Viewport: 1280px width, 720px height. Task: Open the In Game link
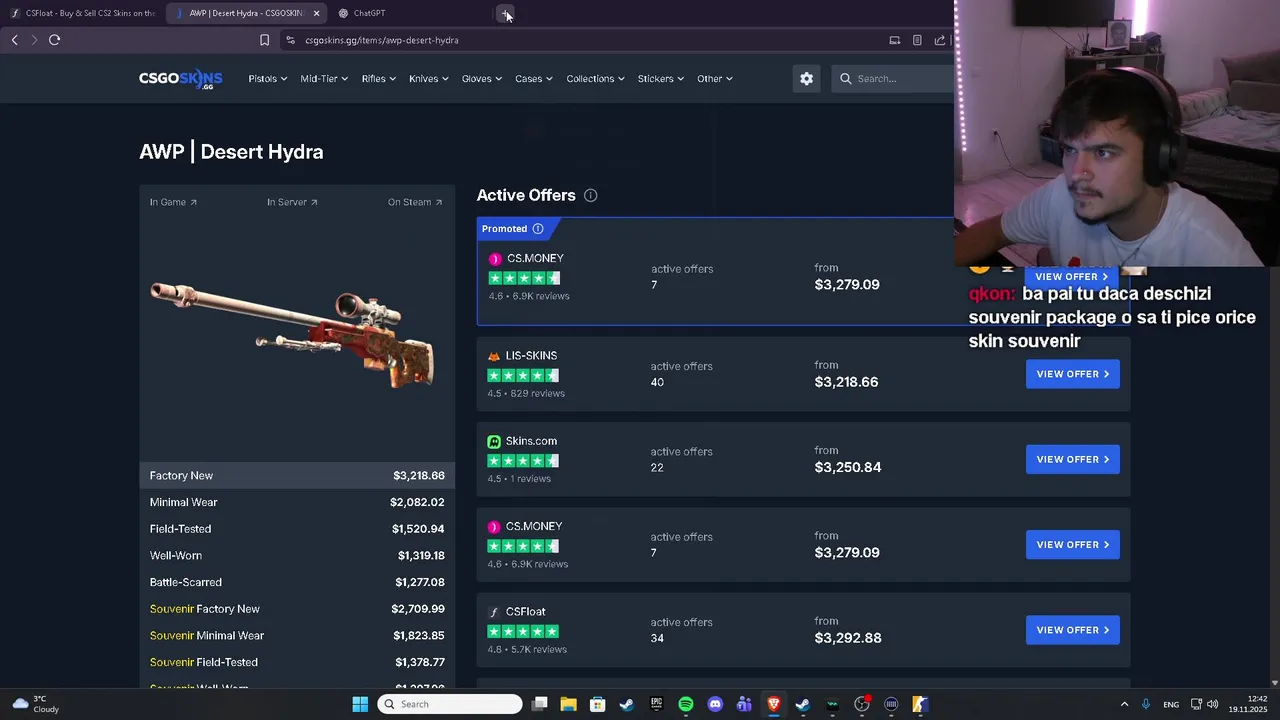point(173,202)
